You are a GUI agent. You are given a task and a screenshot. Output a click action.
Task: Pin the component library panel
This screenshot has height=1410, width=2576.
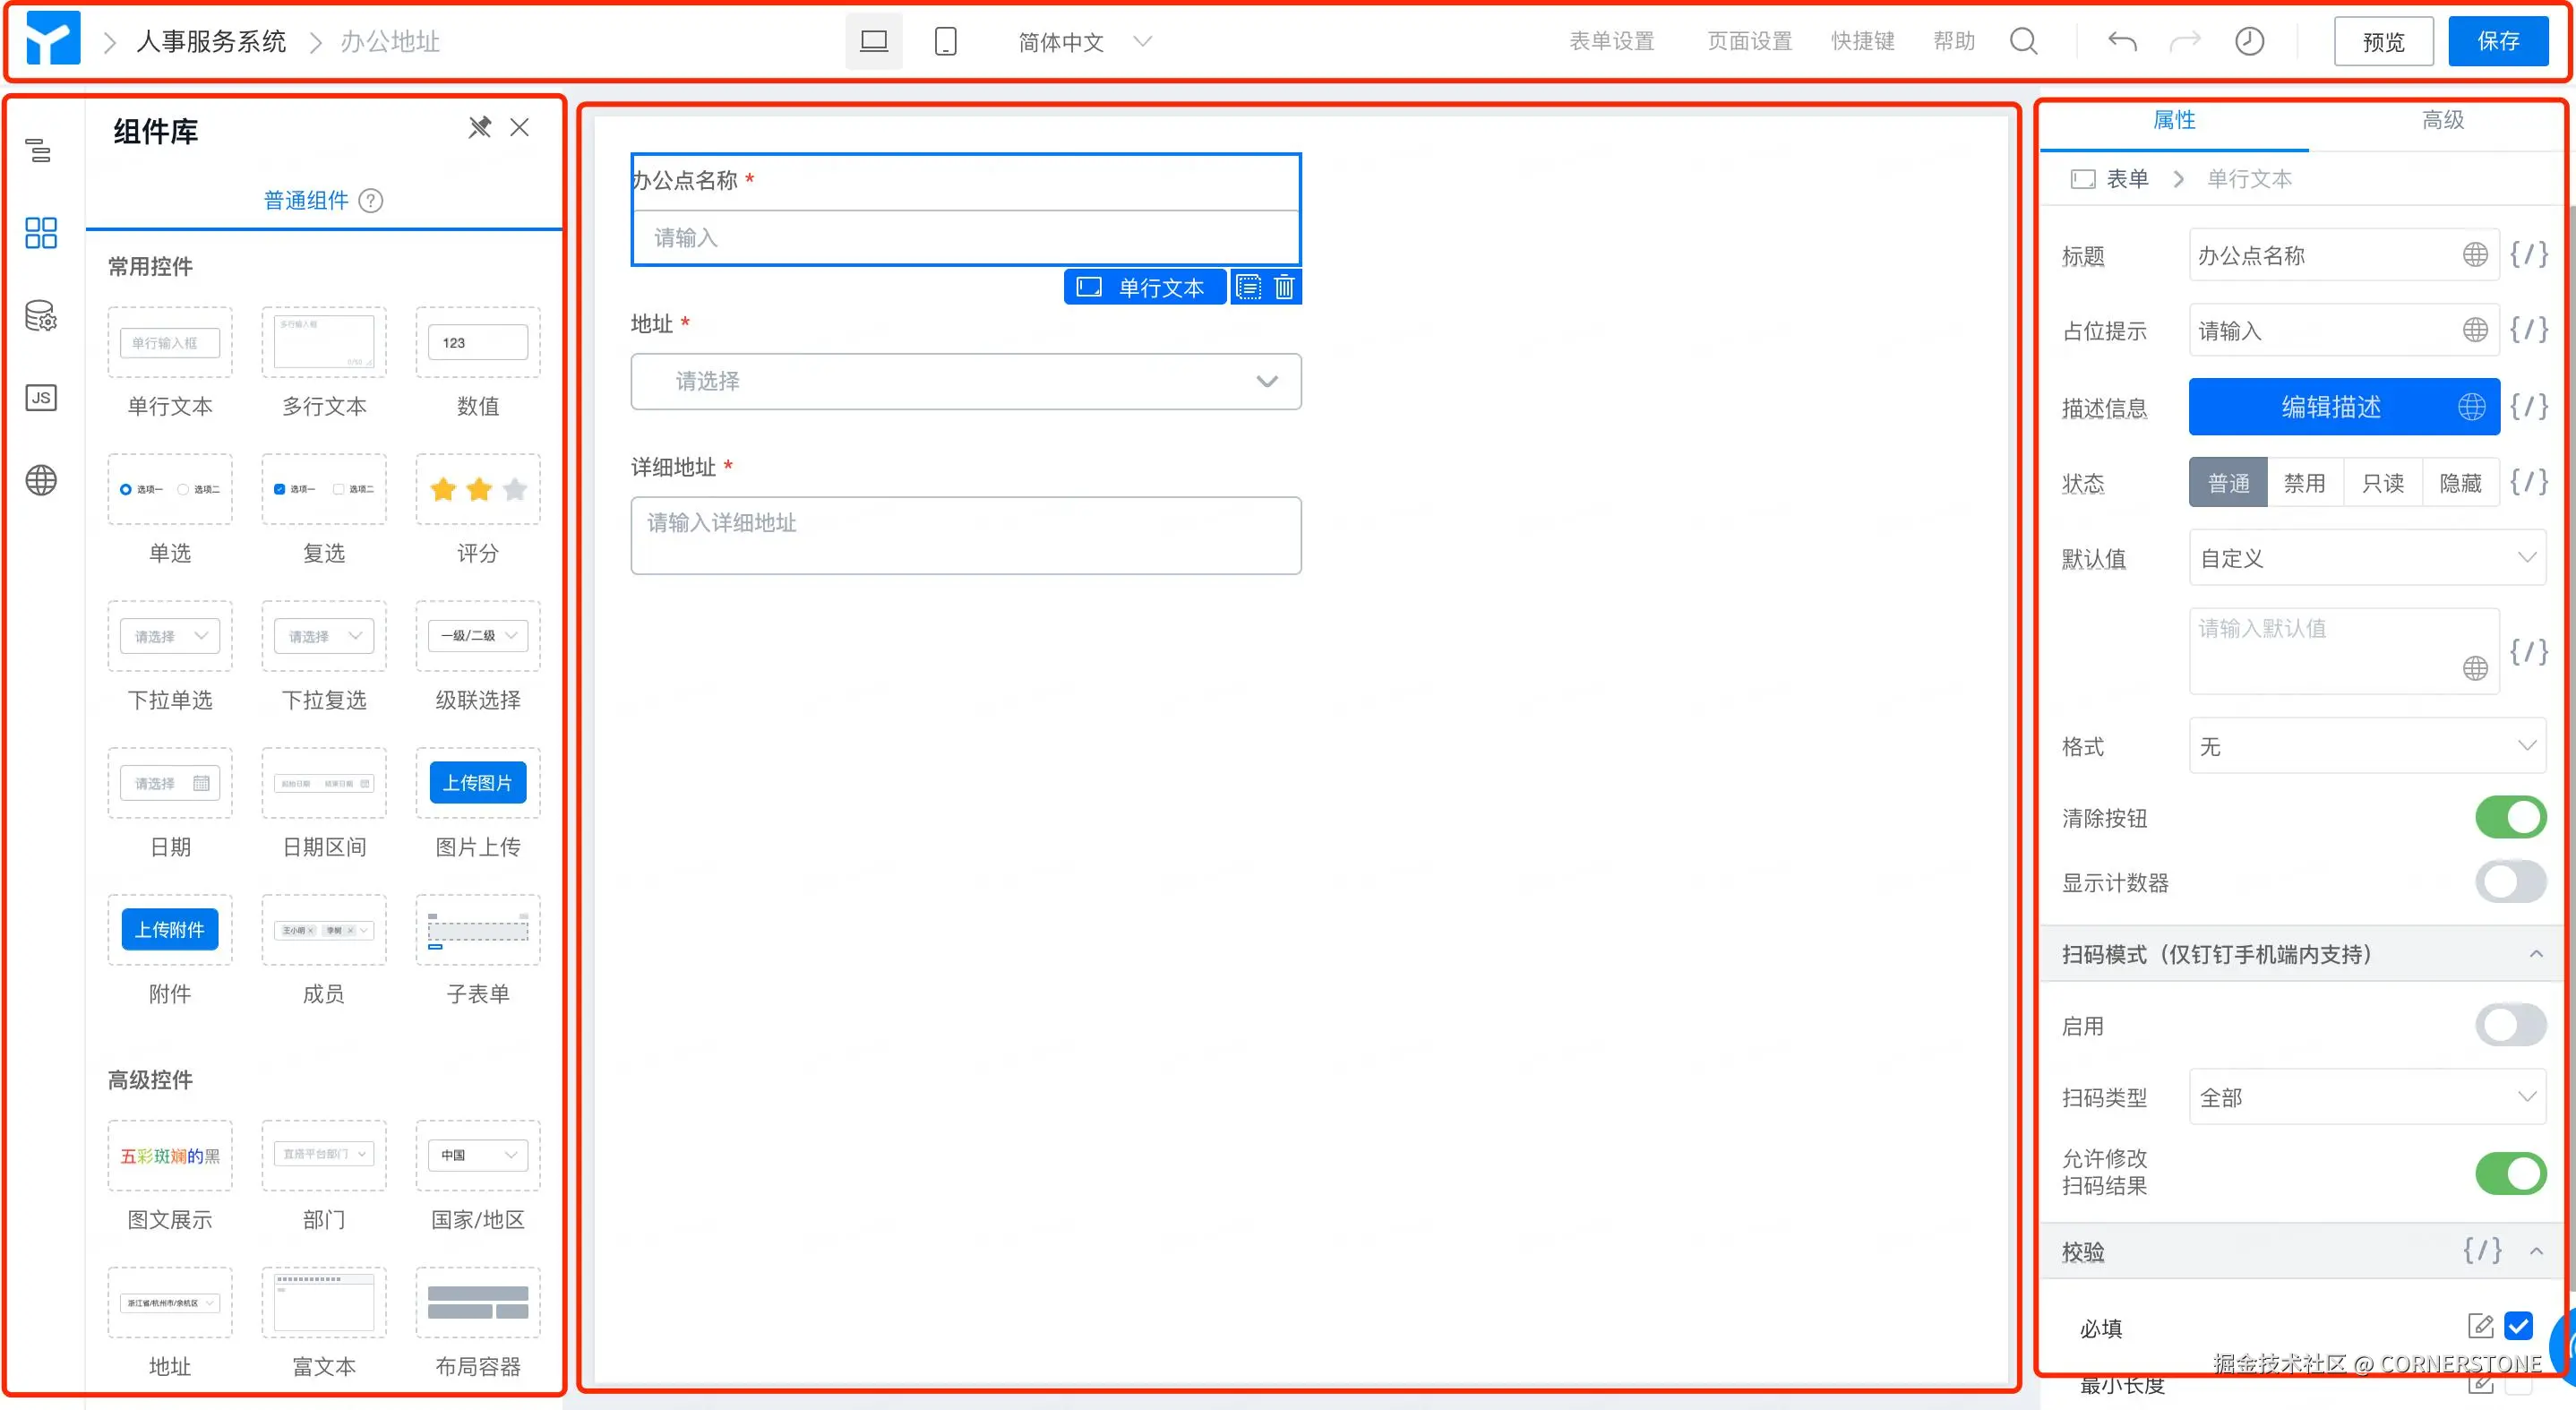tap(480, 127)
